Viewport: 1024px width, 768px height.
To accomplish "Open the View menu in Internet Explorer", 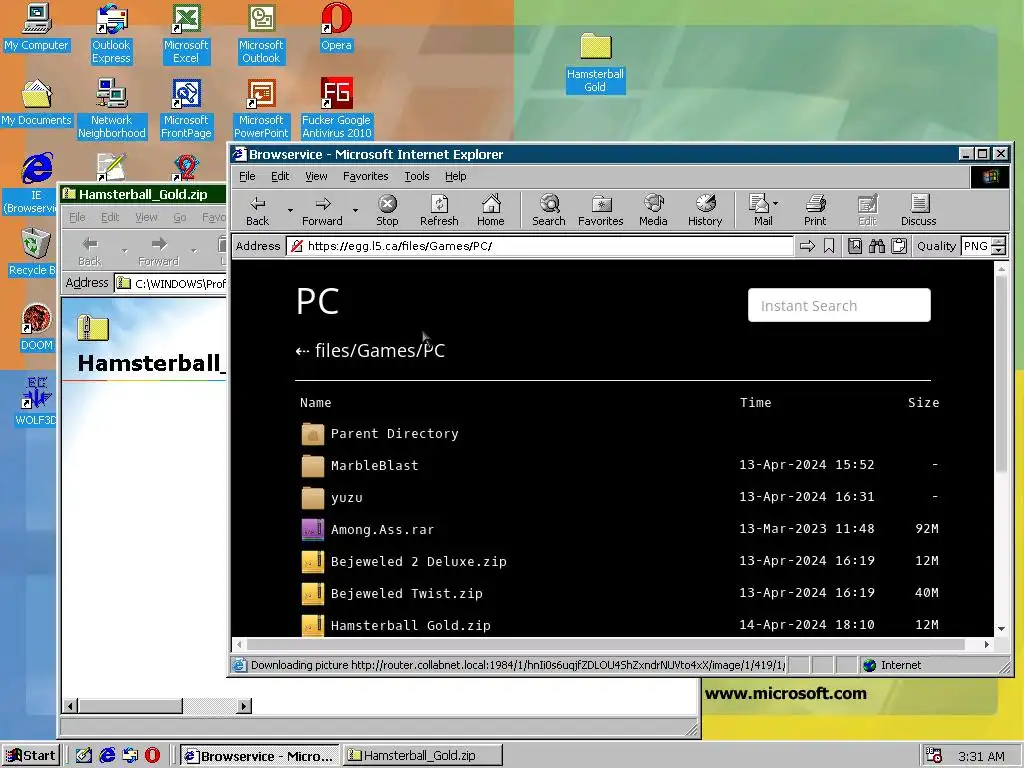I will tap(316, 176).
